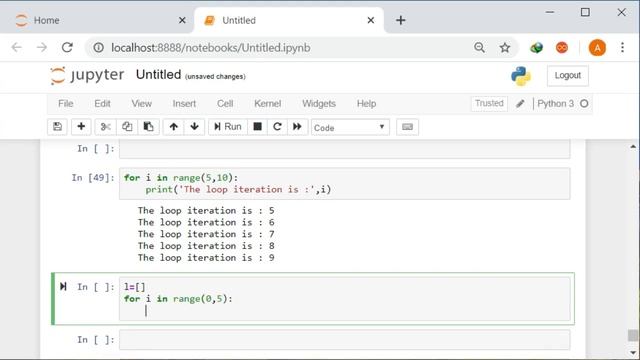The height and width of the screenshot is (360, 640).
Task: Open the Insert menu
Action: pos(184,104)
